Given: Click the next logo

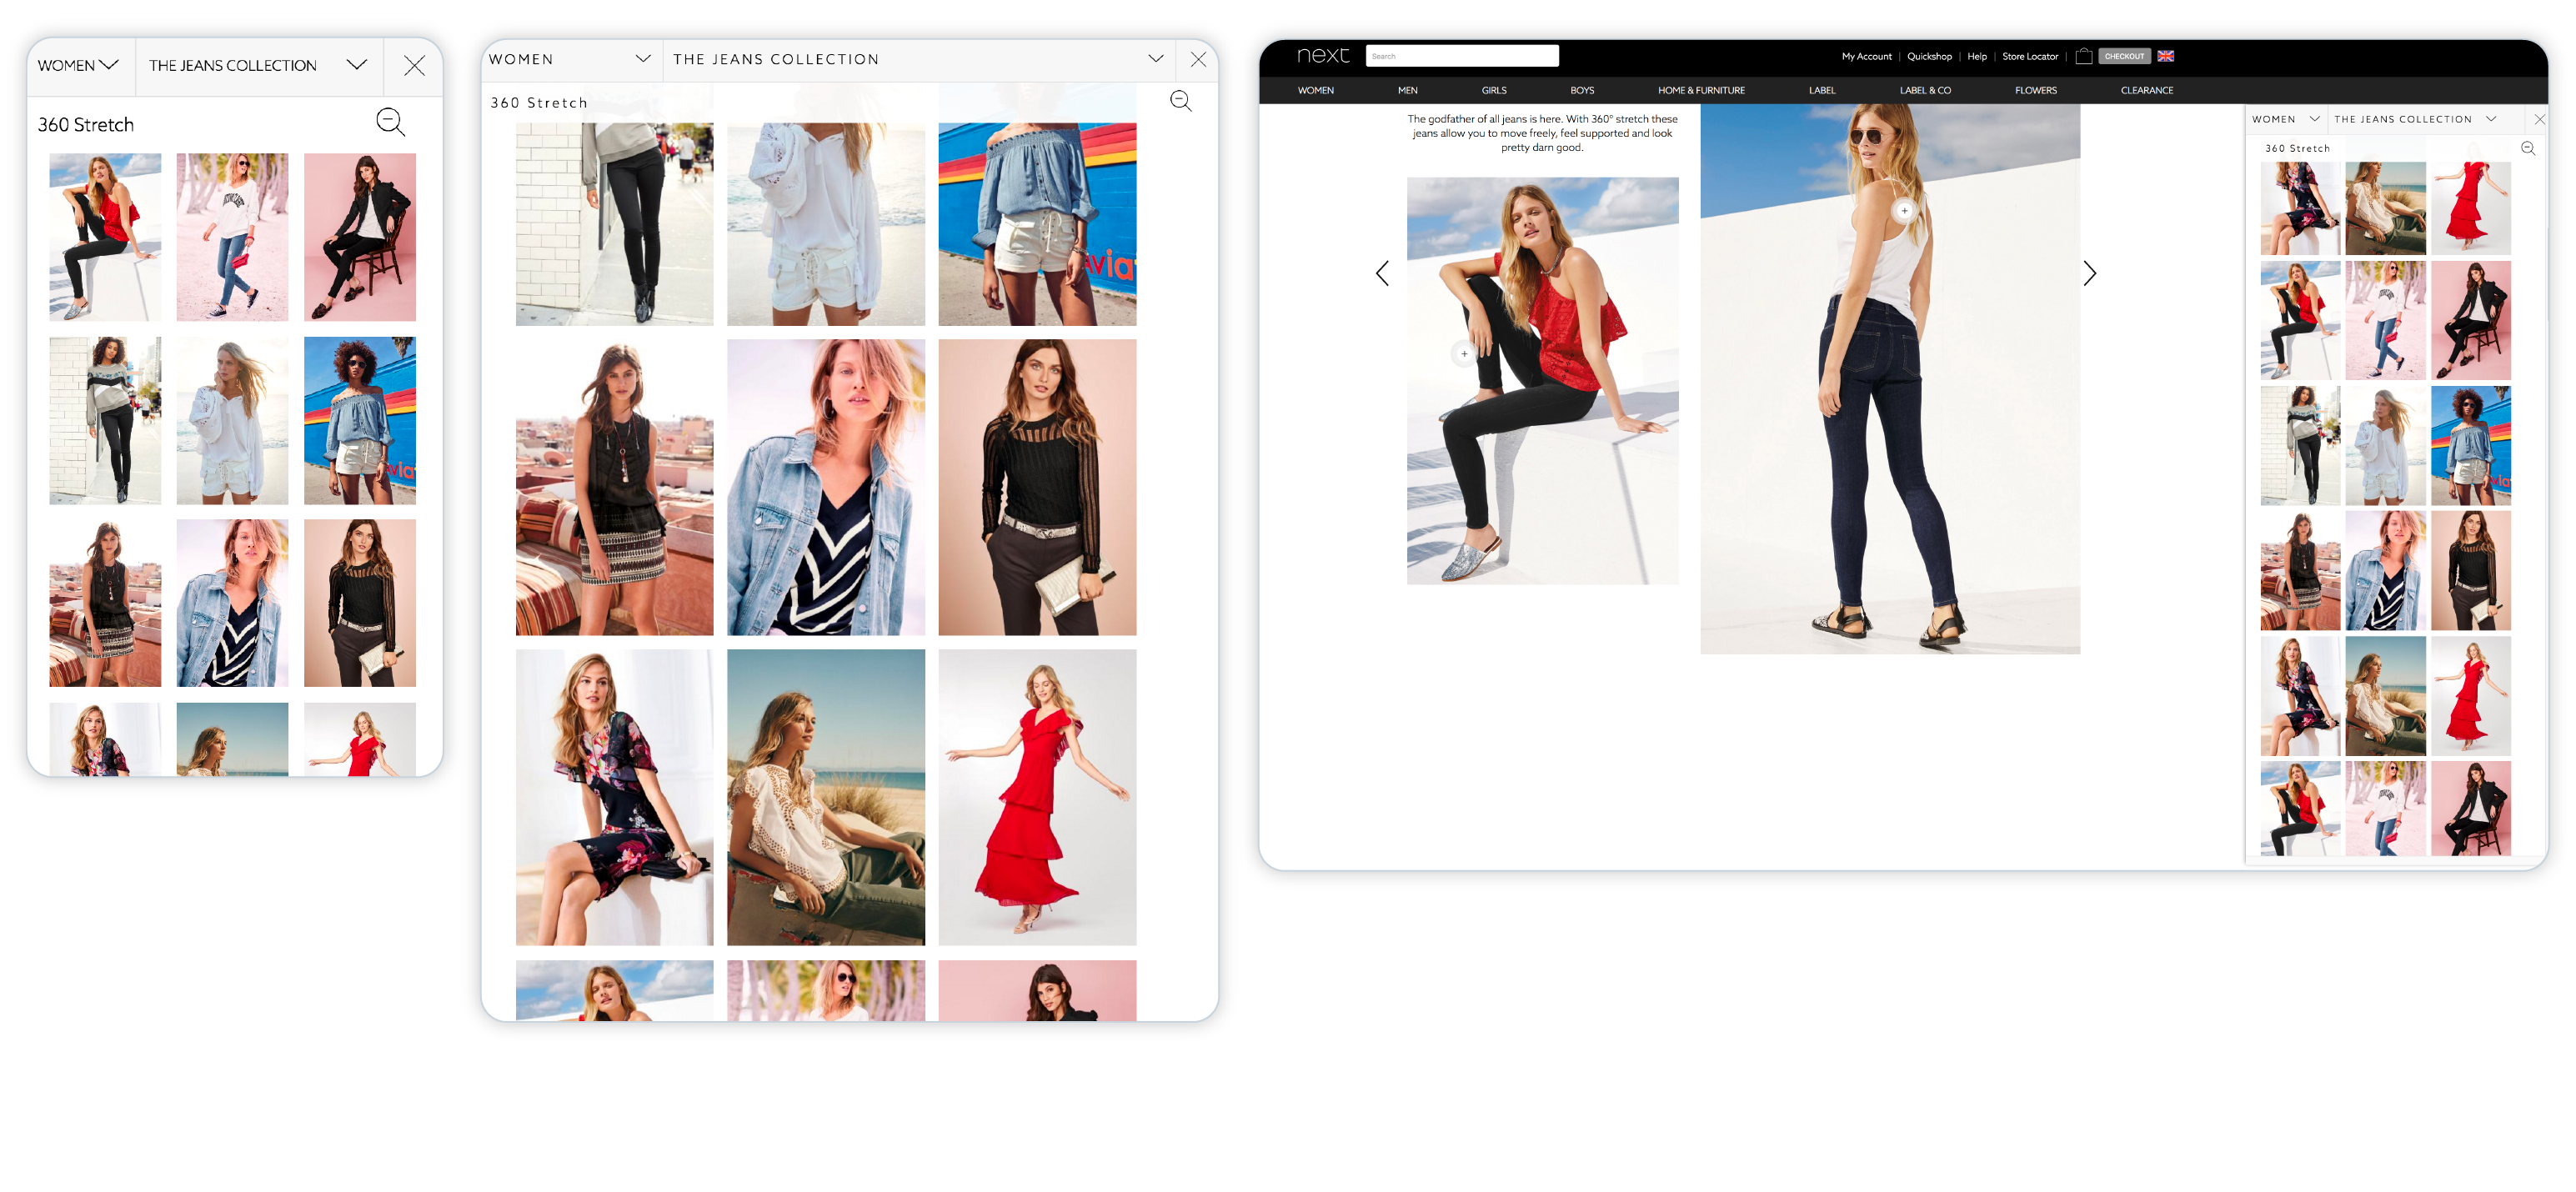Looking at the screenshot, I should tap(1322, 56).
